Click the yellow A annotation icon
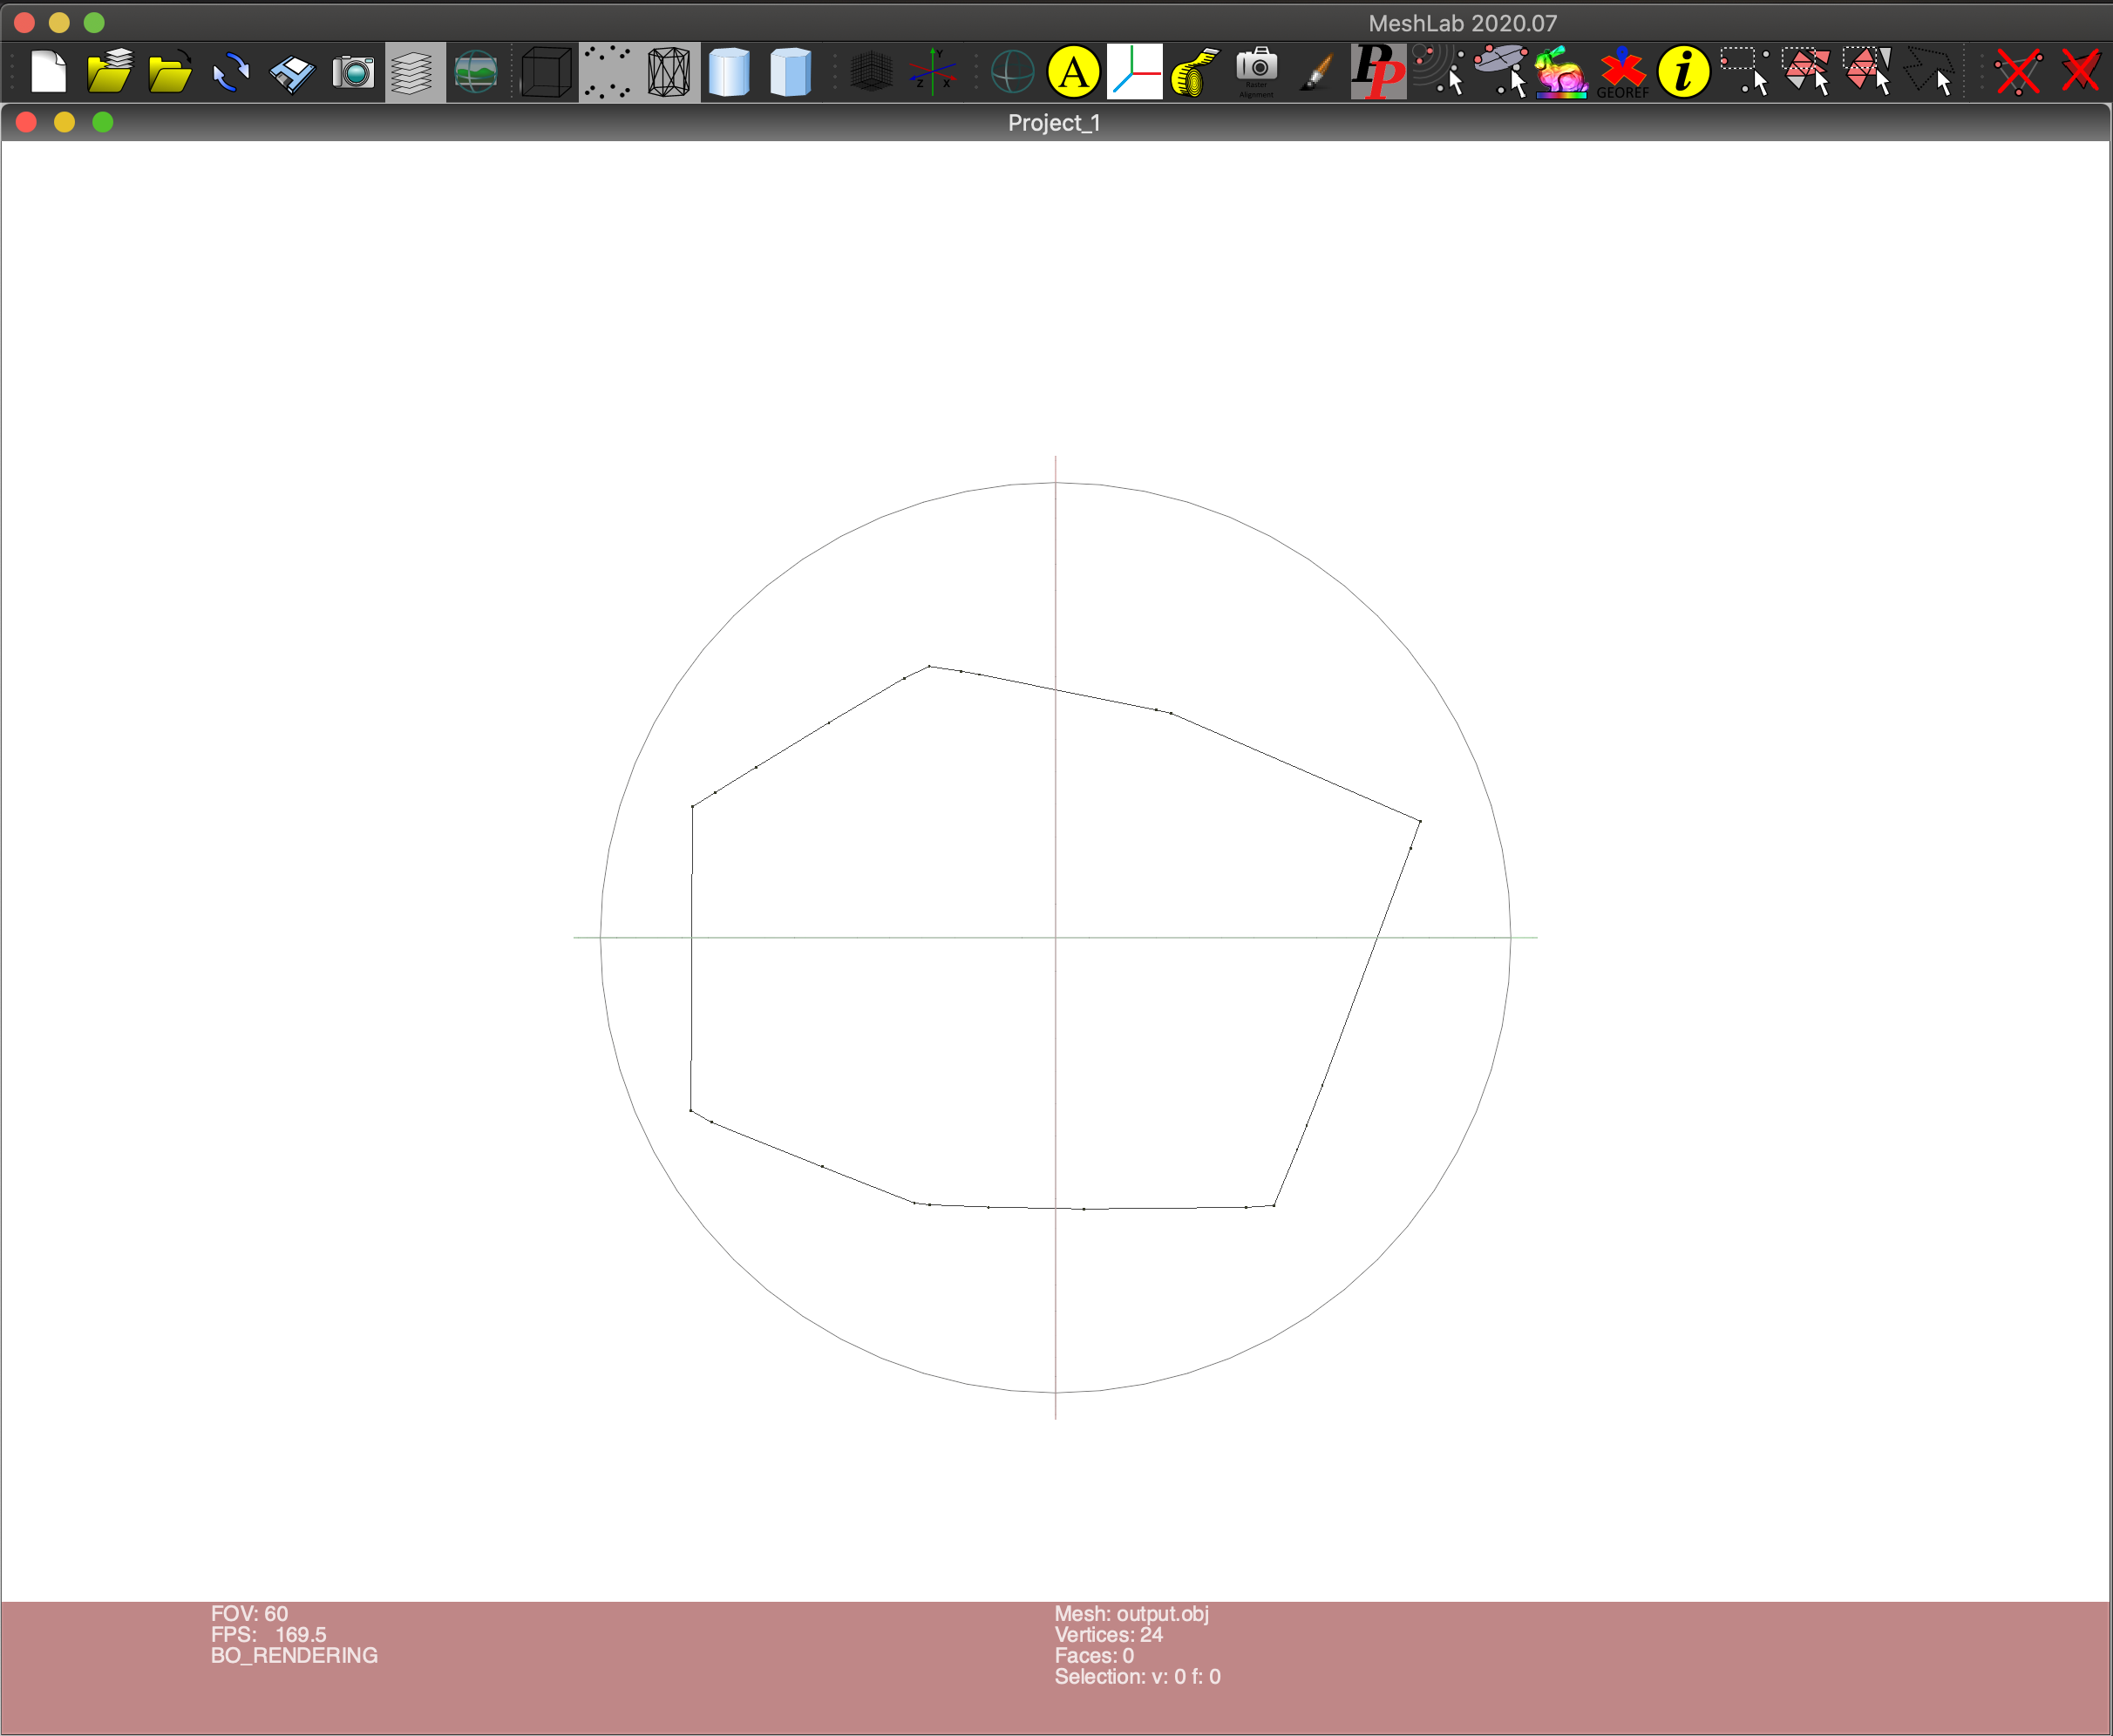The height and width of the screenshot is (1736, 2113). [x=1073, y=72]
